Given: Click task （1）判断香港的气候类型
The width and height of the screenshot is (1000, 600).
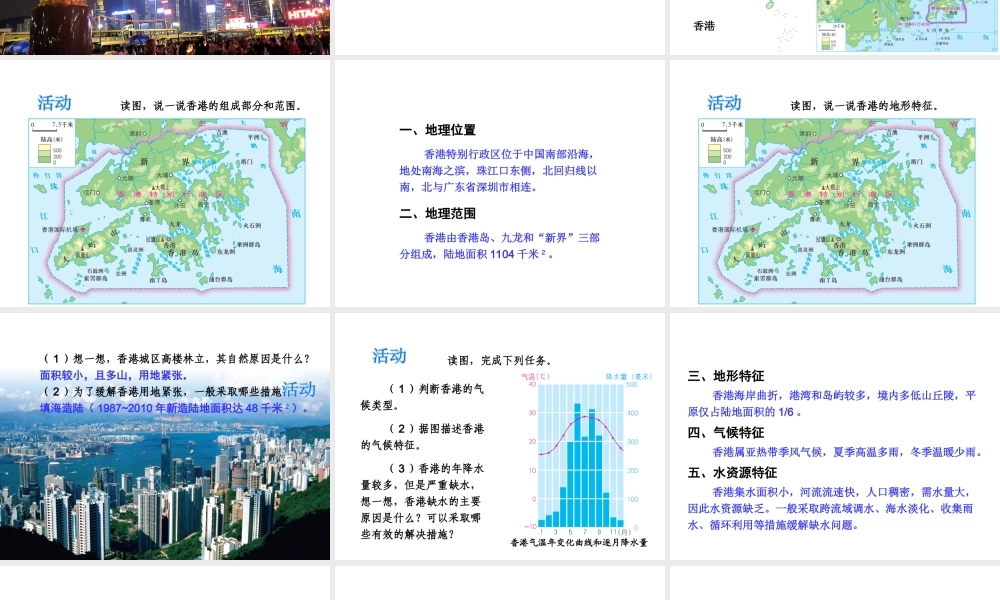Looking at the screenshot, I should (422, 397).
